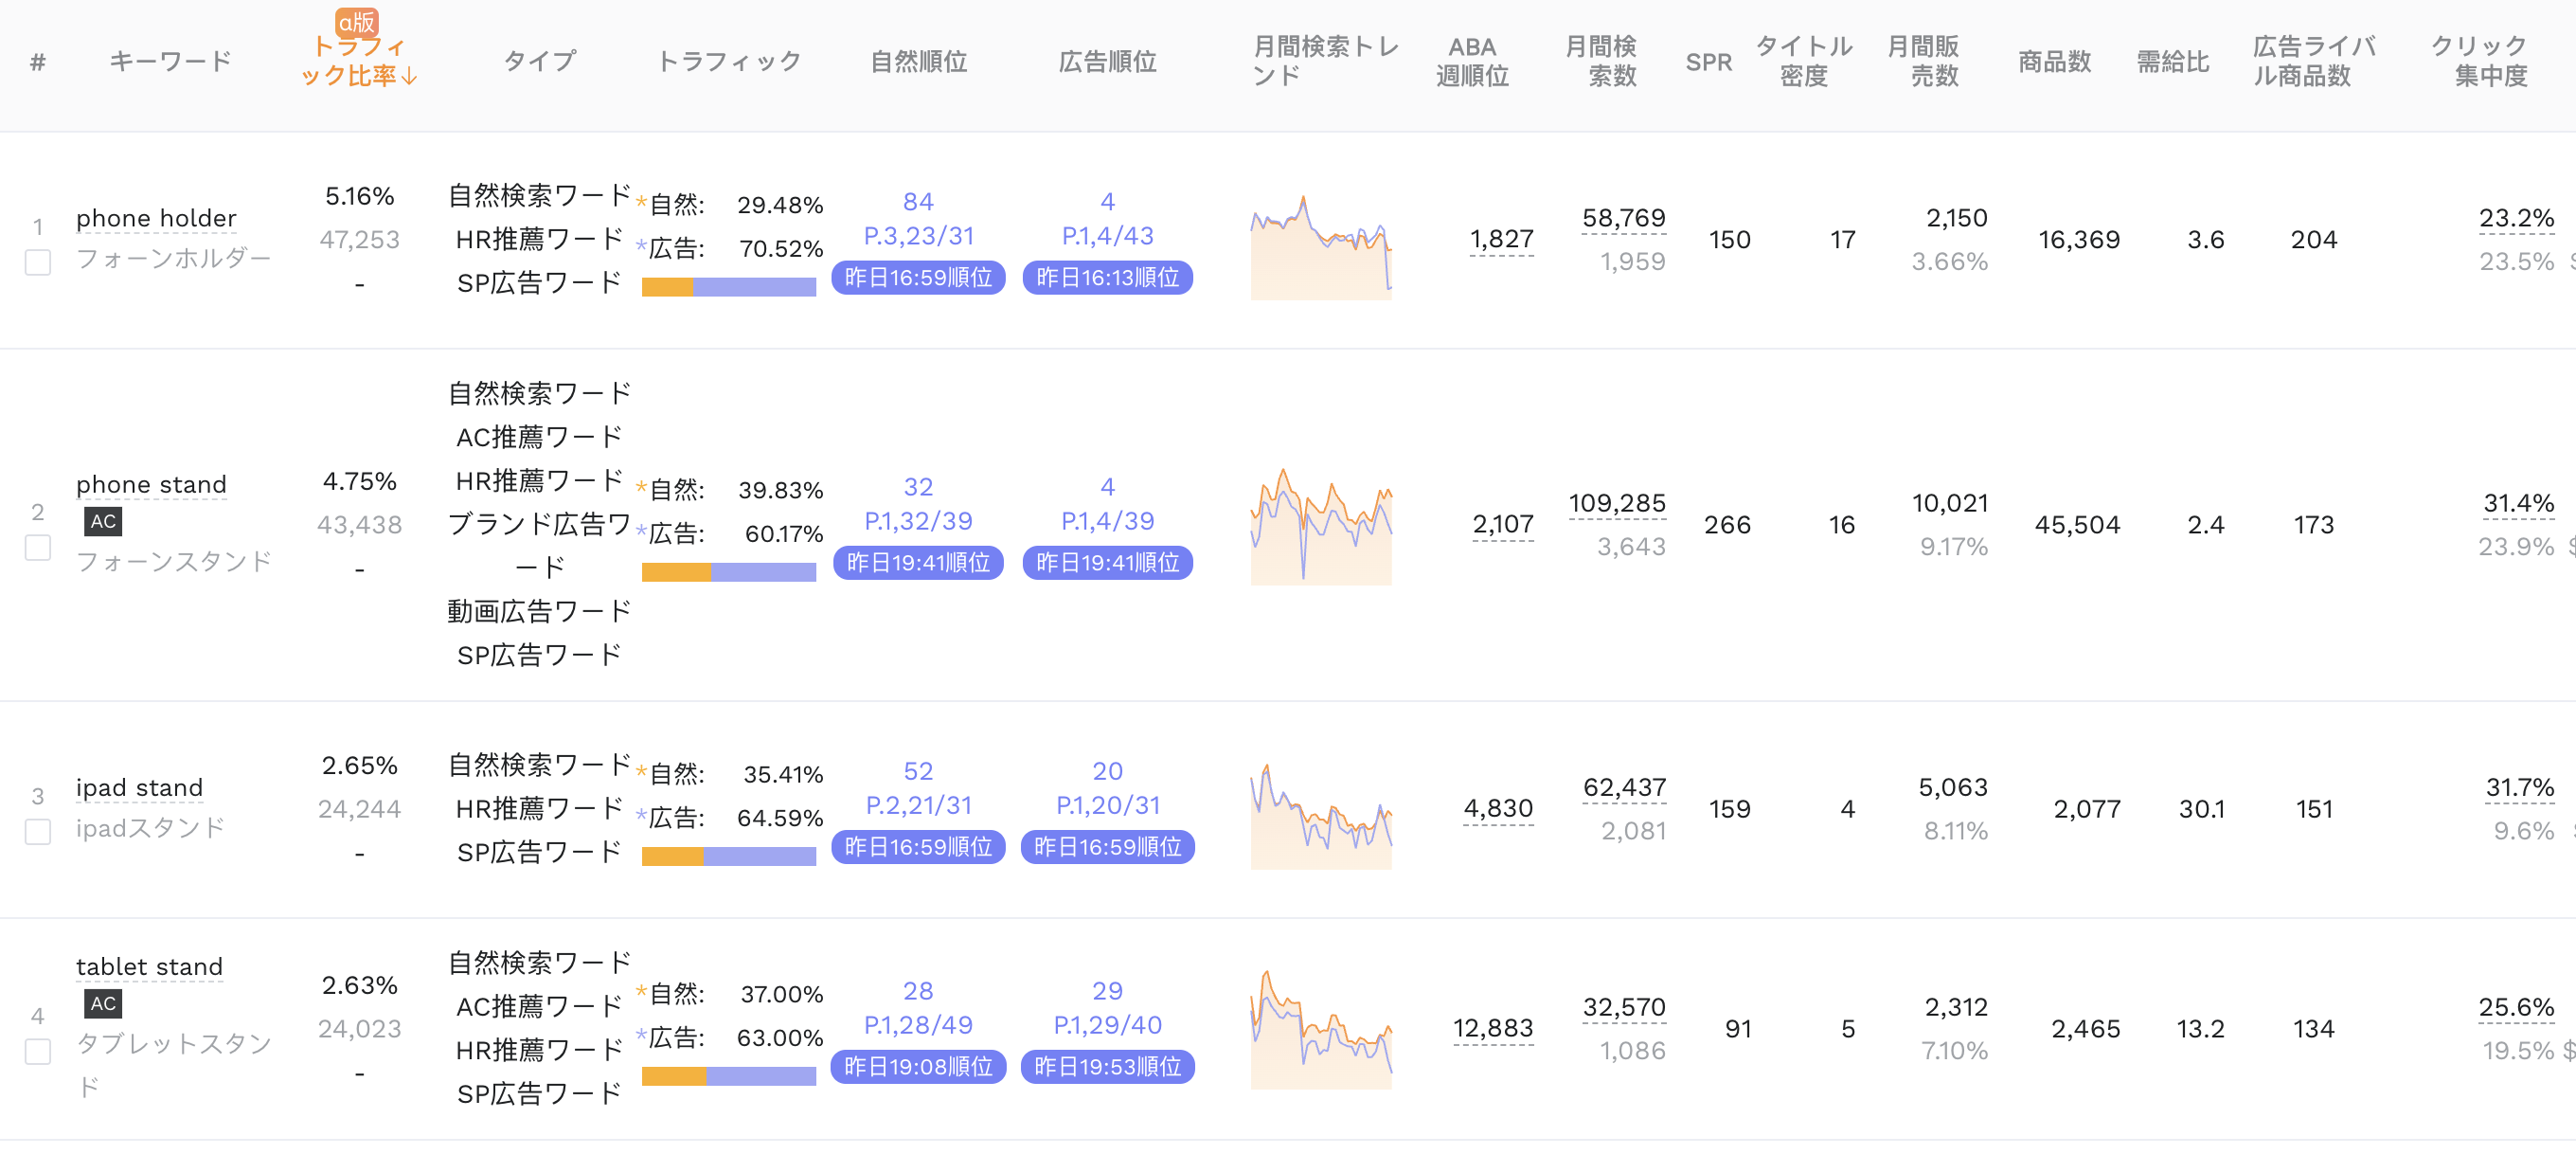Click click concentration 25.6% for tablet stand
This screenshot has width=2576, height=1154.
(2516, 1007)
